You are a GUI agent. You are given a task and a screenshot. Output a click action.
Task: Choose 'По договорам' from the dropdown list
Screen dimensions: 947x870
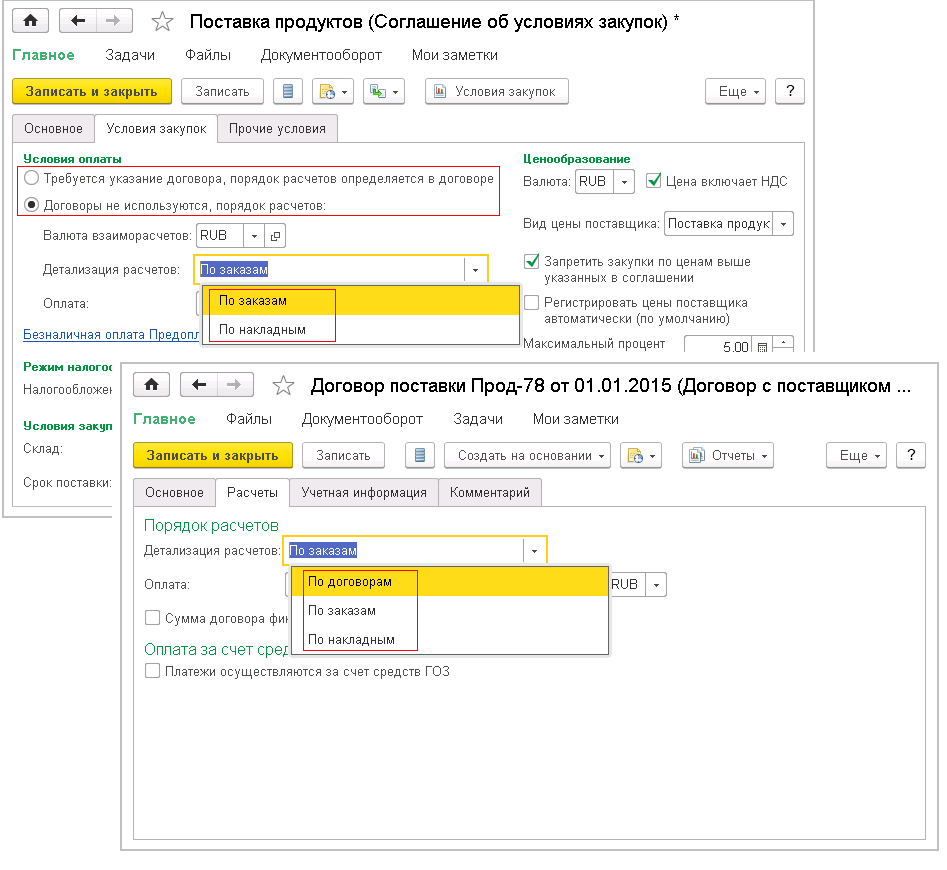click(x=349, y=581)
